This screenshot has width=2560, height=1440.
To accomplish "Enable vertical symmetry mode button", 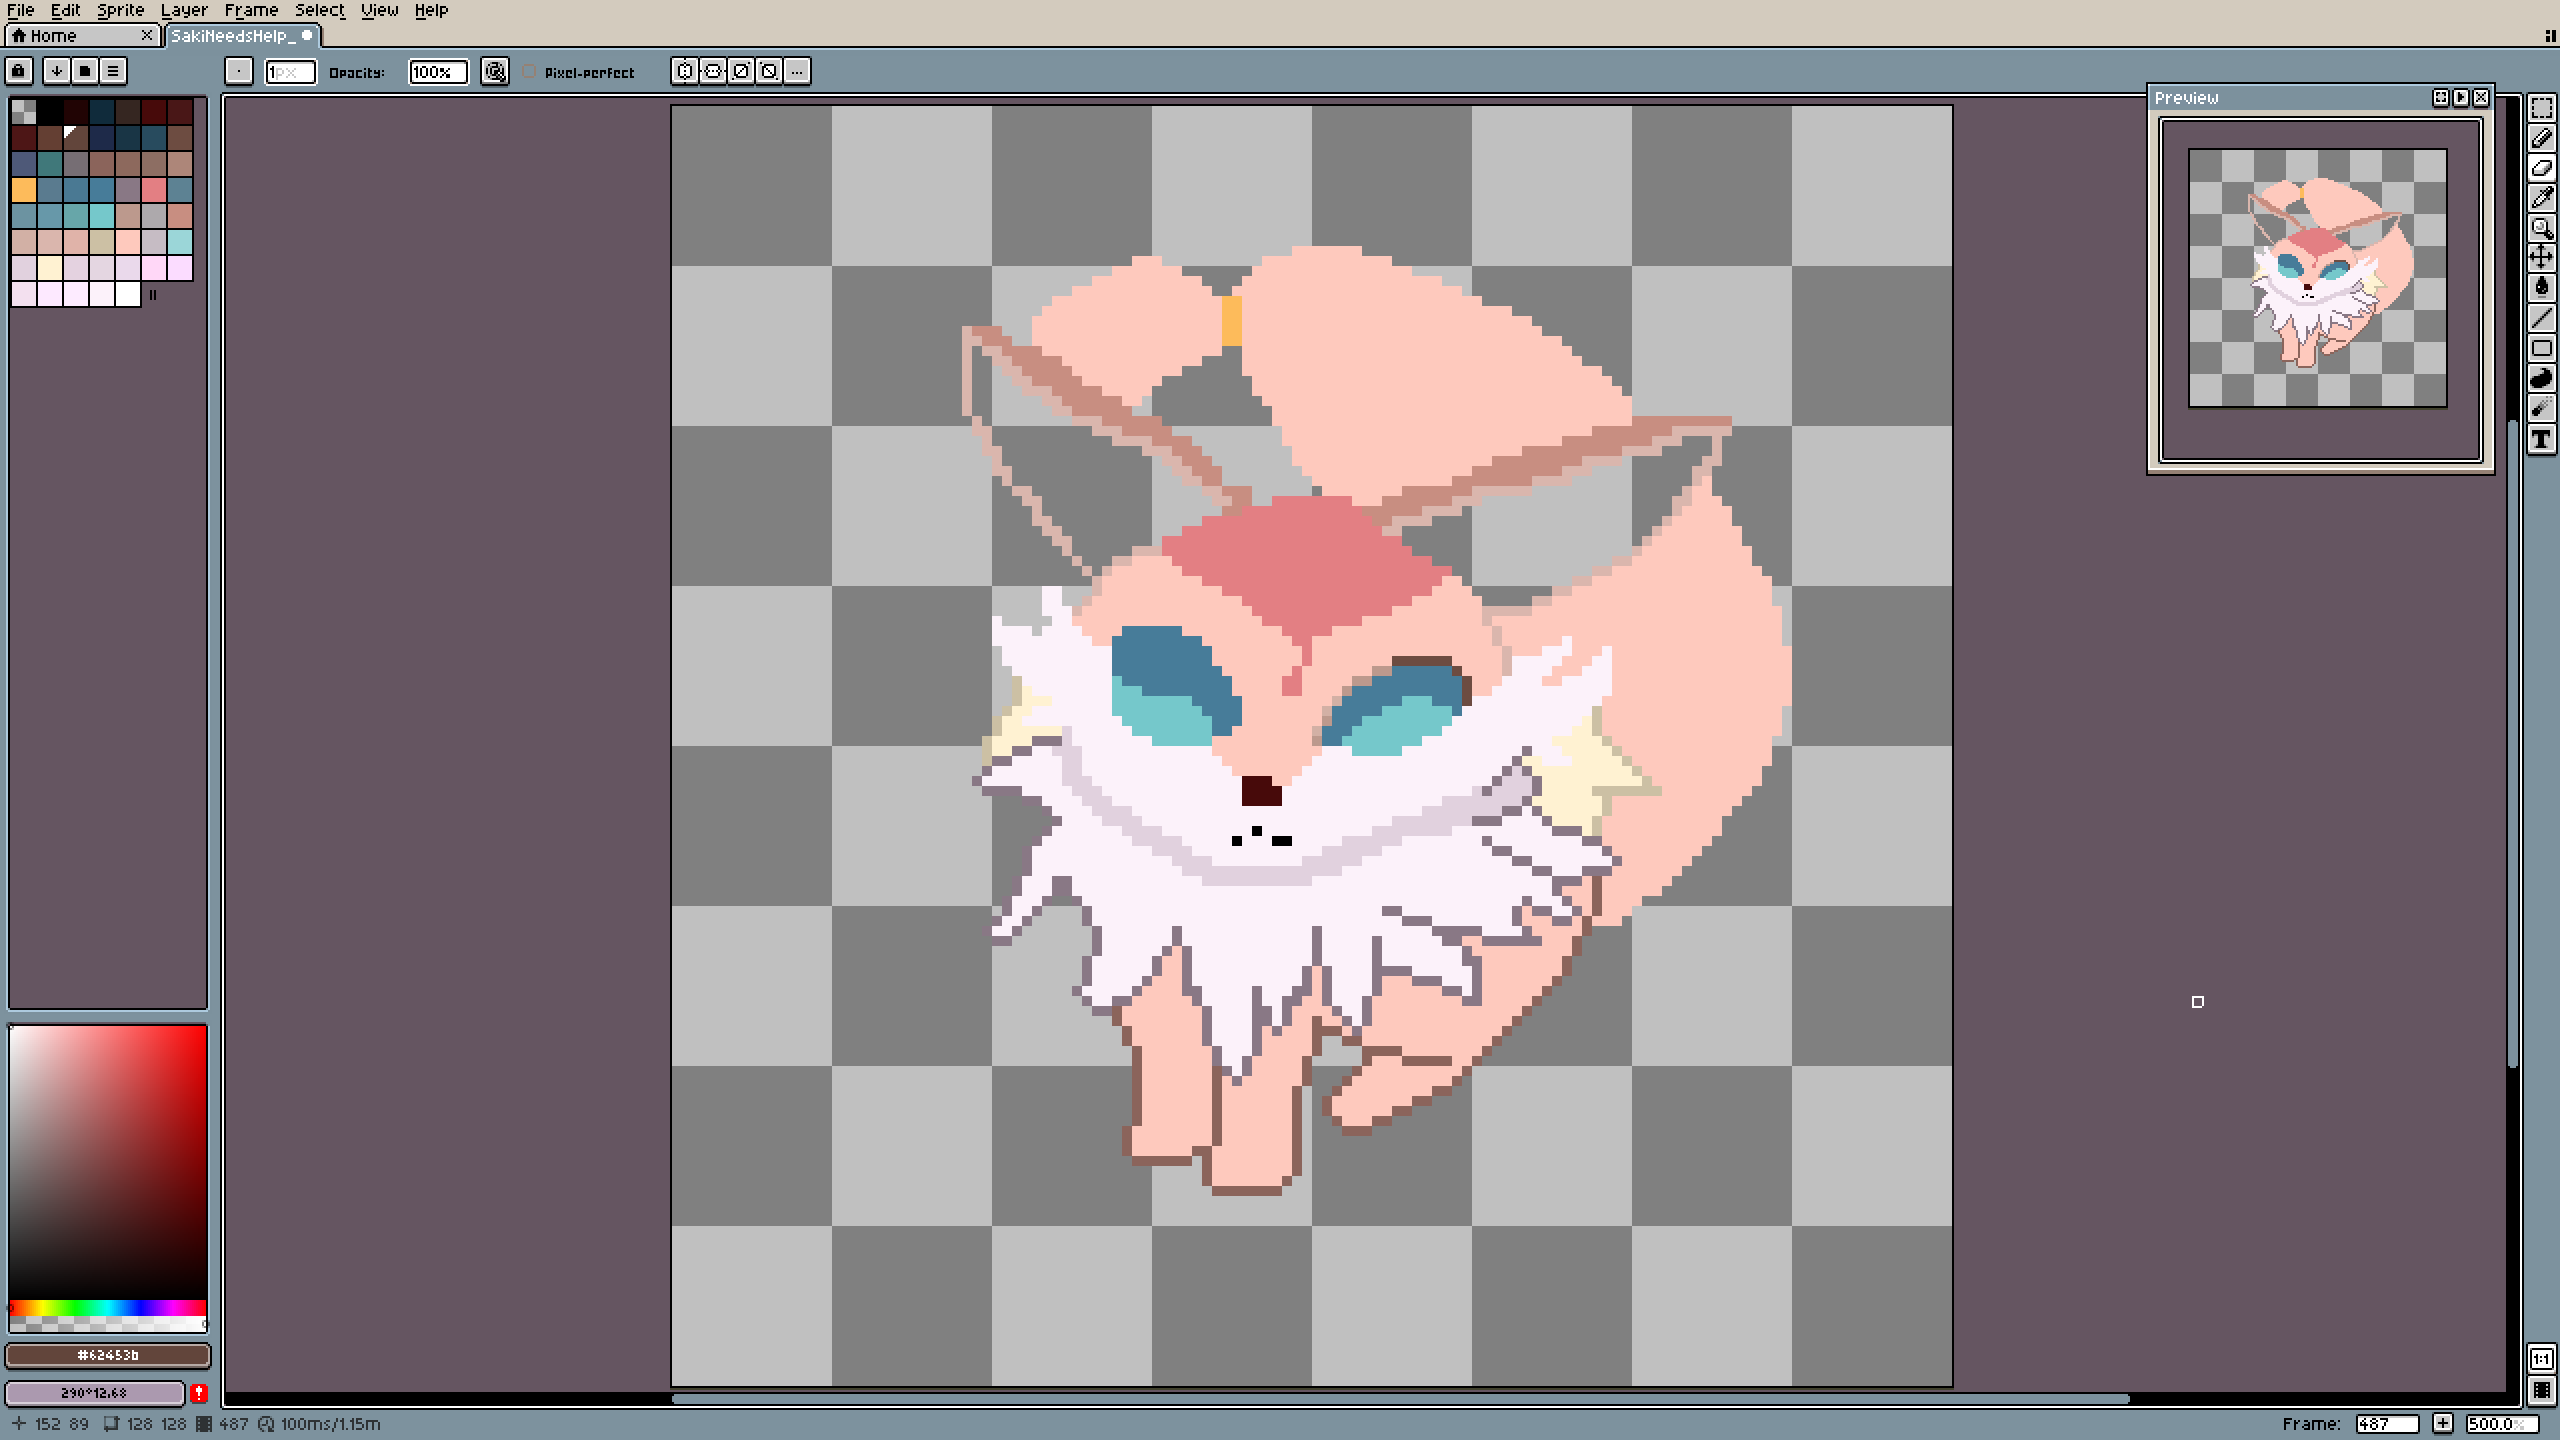I will [x=713, y=71].
